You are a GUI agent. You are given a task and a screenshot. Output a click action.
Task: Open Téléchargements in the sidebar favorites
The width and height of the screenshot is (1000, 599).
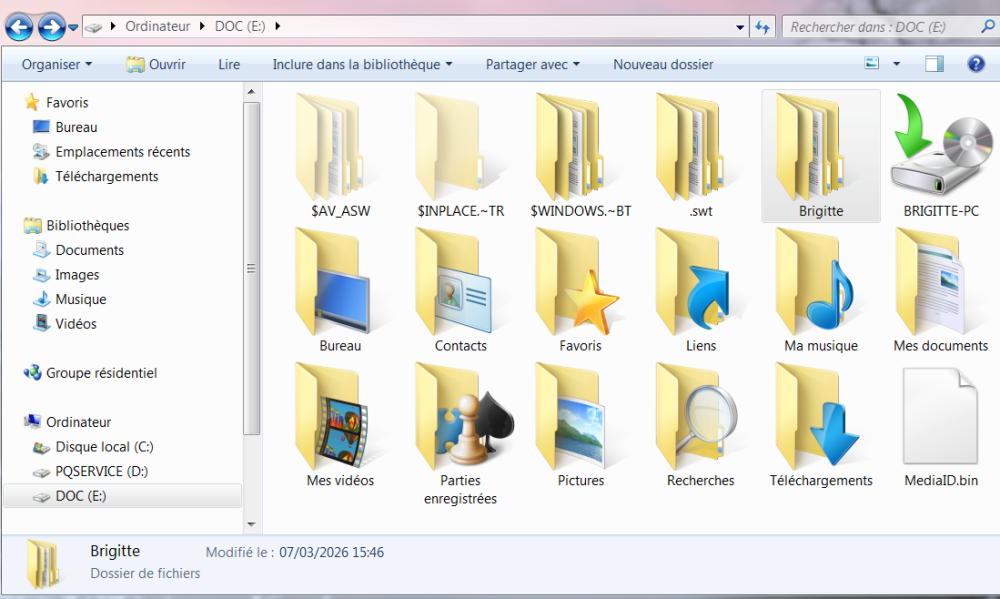click(x=107, y=176)
